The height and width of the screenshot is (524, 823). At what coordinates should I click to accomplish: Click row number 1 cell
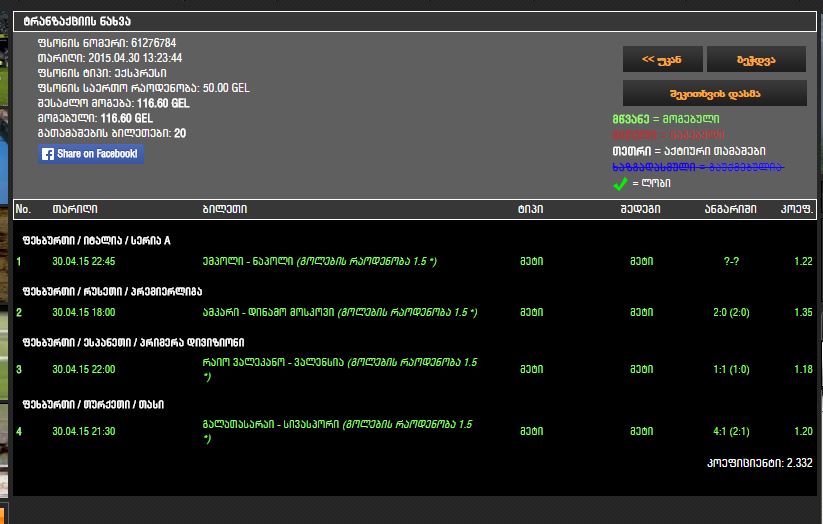coord(19,261)
